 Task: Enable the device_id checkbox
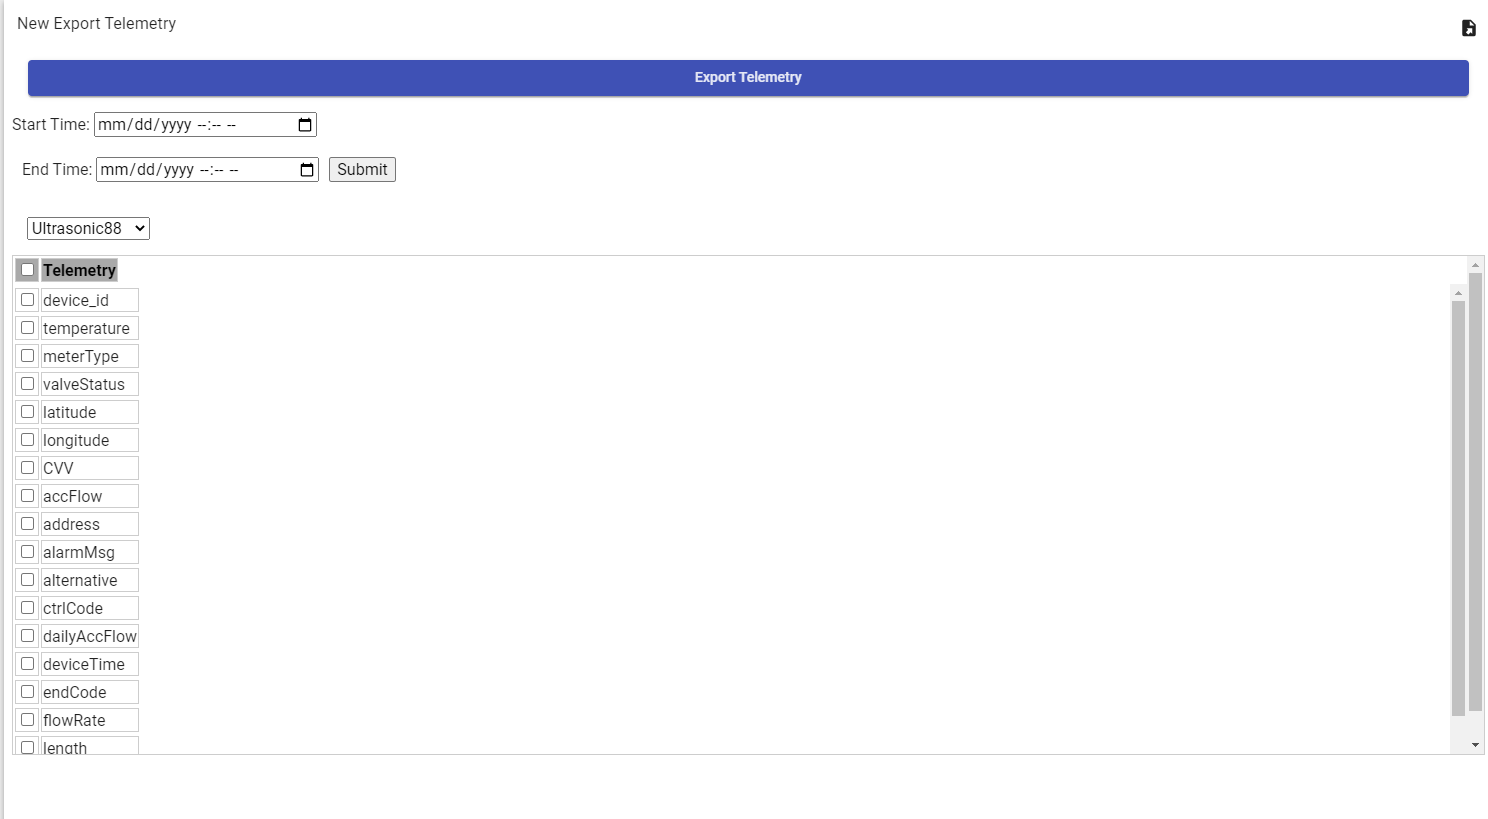(x=27, y=299)
